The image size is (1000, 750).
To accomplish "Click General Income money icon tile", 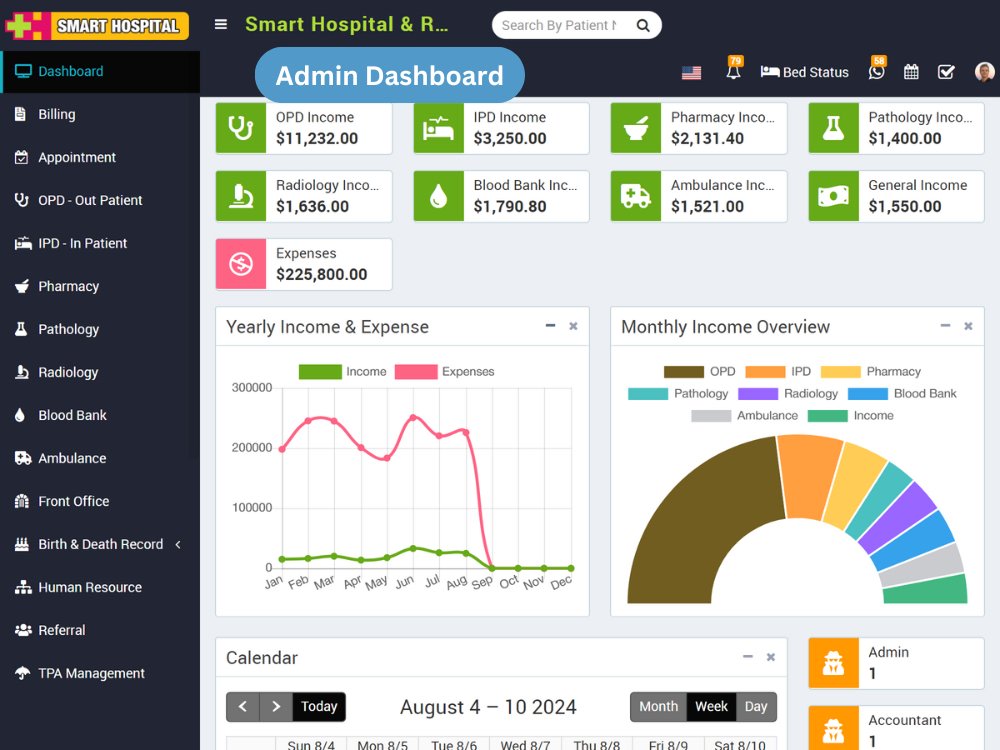I will click(x=834, y=196).
